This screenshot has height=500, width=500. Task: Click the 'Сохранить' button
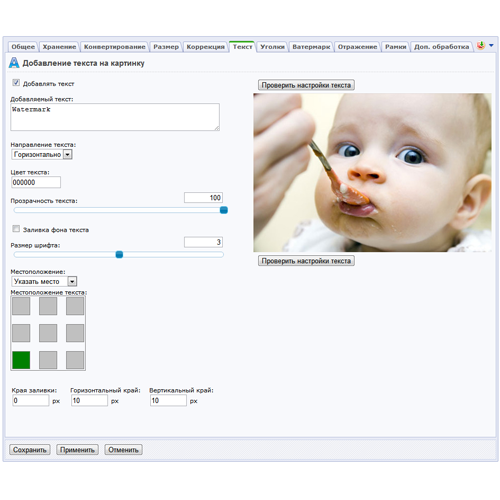pyautogui.click(x=30, y=450)
